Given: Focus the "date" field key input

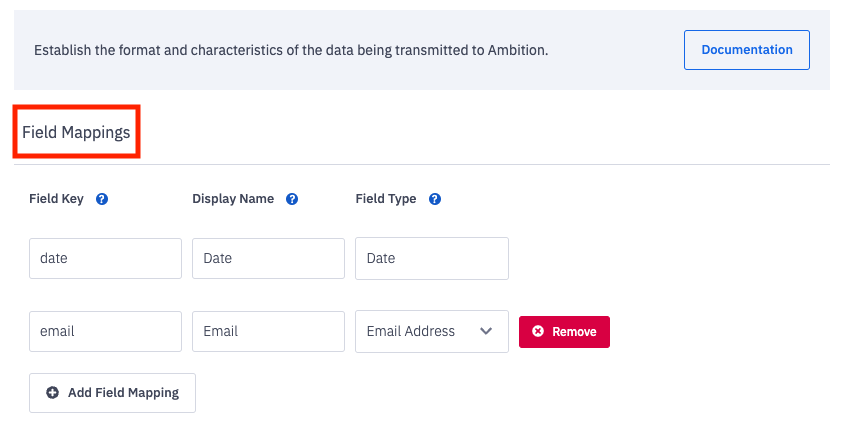Looking at the screenshot, I should pos(105,258).
